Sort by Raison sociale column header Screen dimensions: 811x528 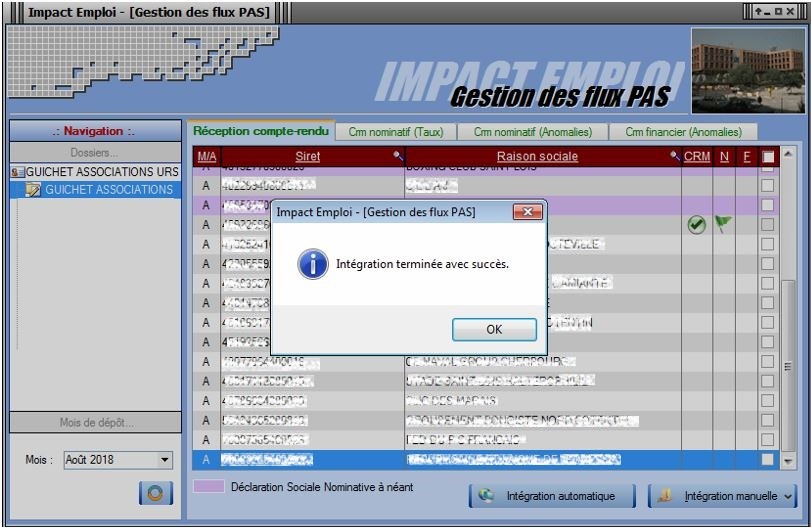537,156
